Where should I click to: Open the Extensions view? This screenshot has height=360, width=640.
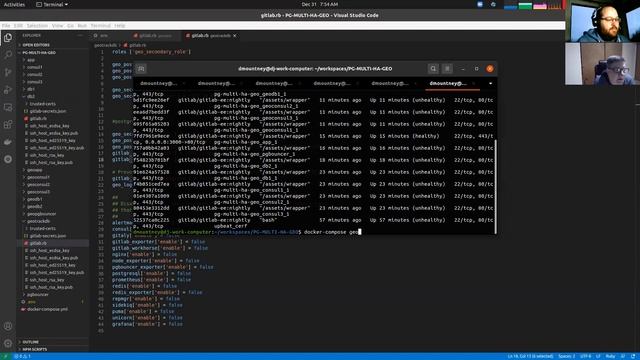click(8, 124)
